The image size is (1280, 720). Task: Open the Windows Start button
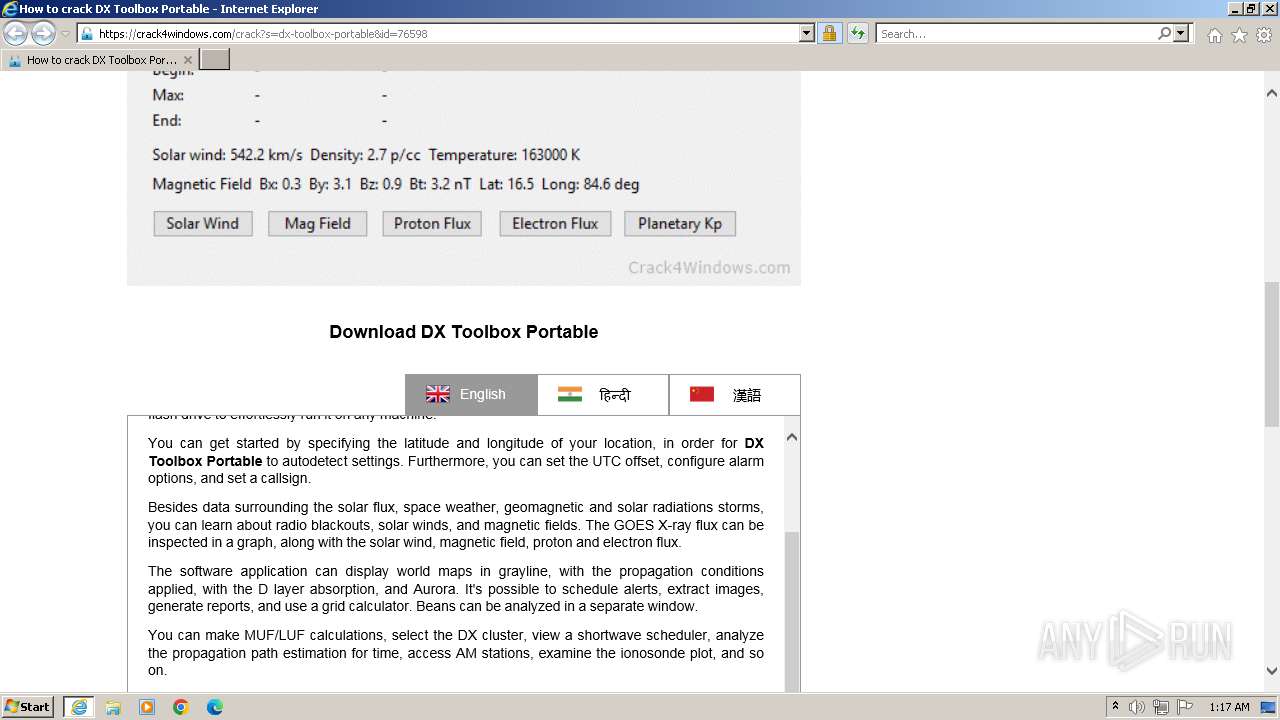pos(28,707)
